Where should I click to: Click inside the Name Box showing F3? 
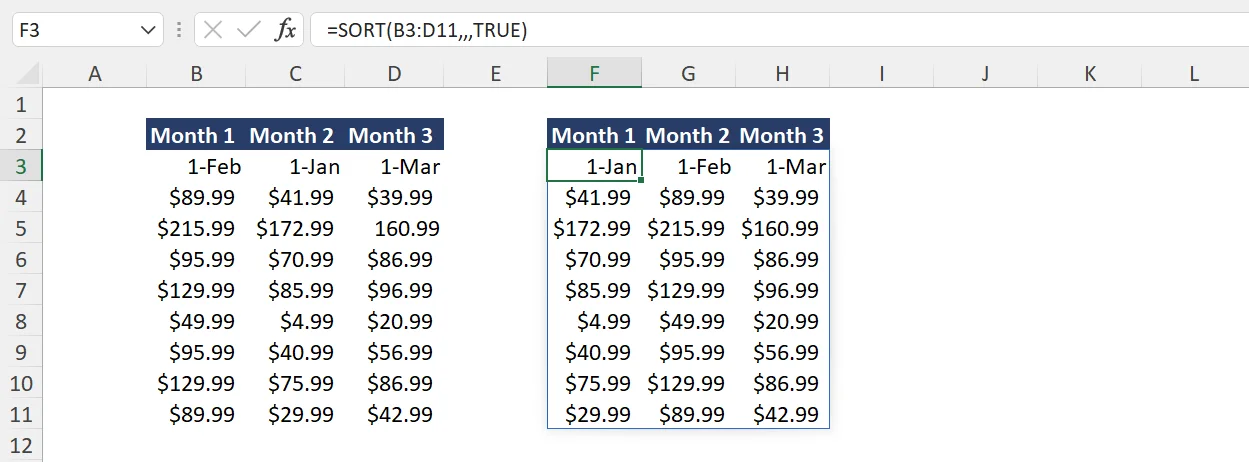pyautogui.click(x=70, y=30)
